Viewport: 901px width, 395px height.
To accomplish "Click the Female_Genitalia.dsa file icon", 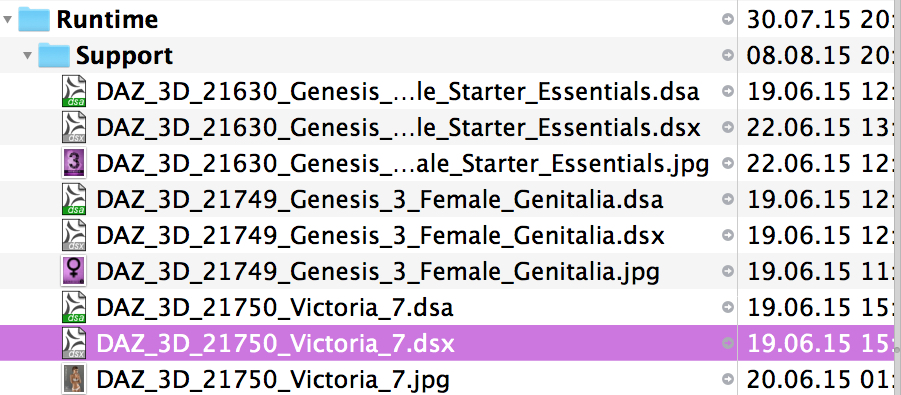I will point(74,199).
